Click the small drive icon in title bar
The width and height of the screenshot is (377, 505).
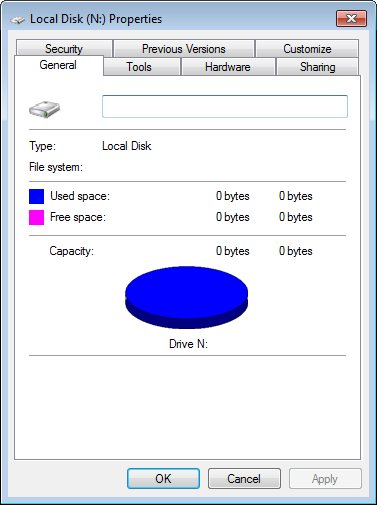pos(17,20)
